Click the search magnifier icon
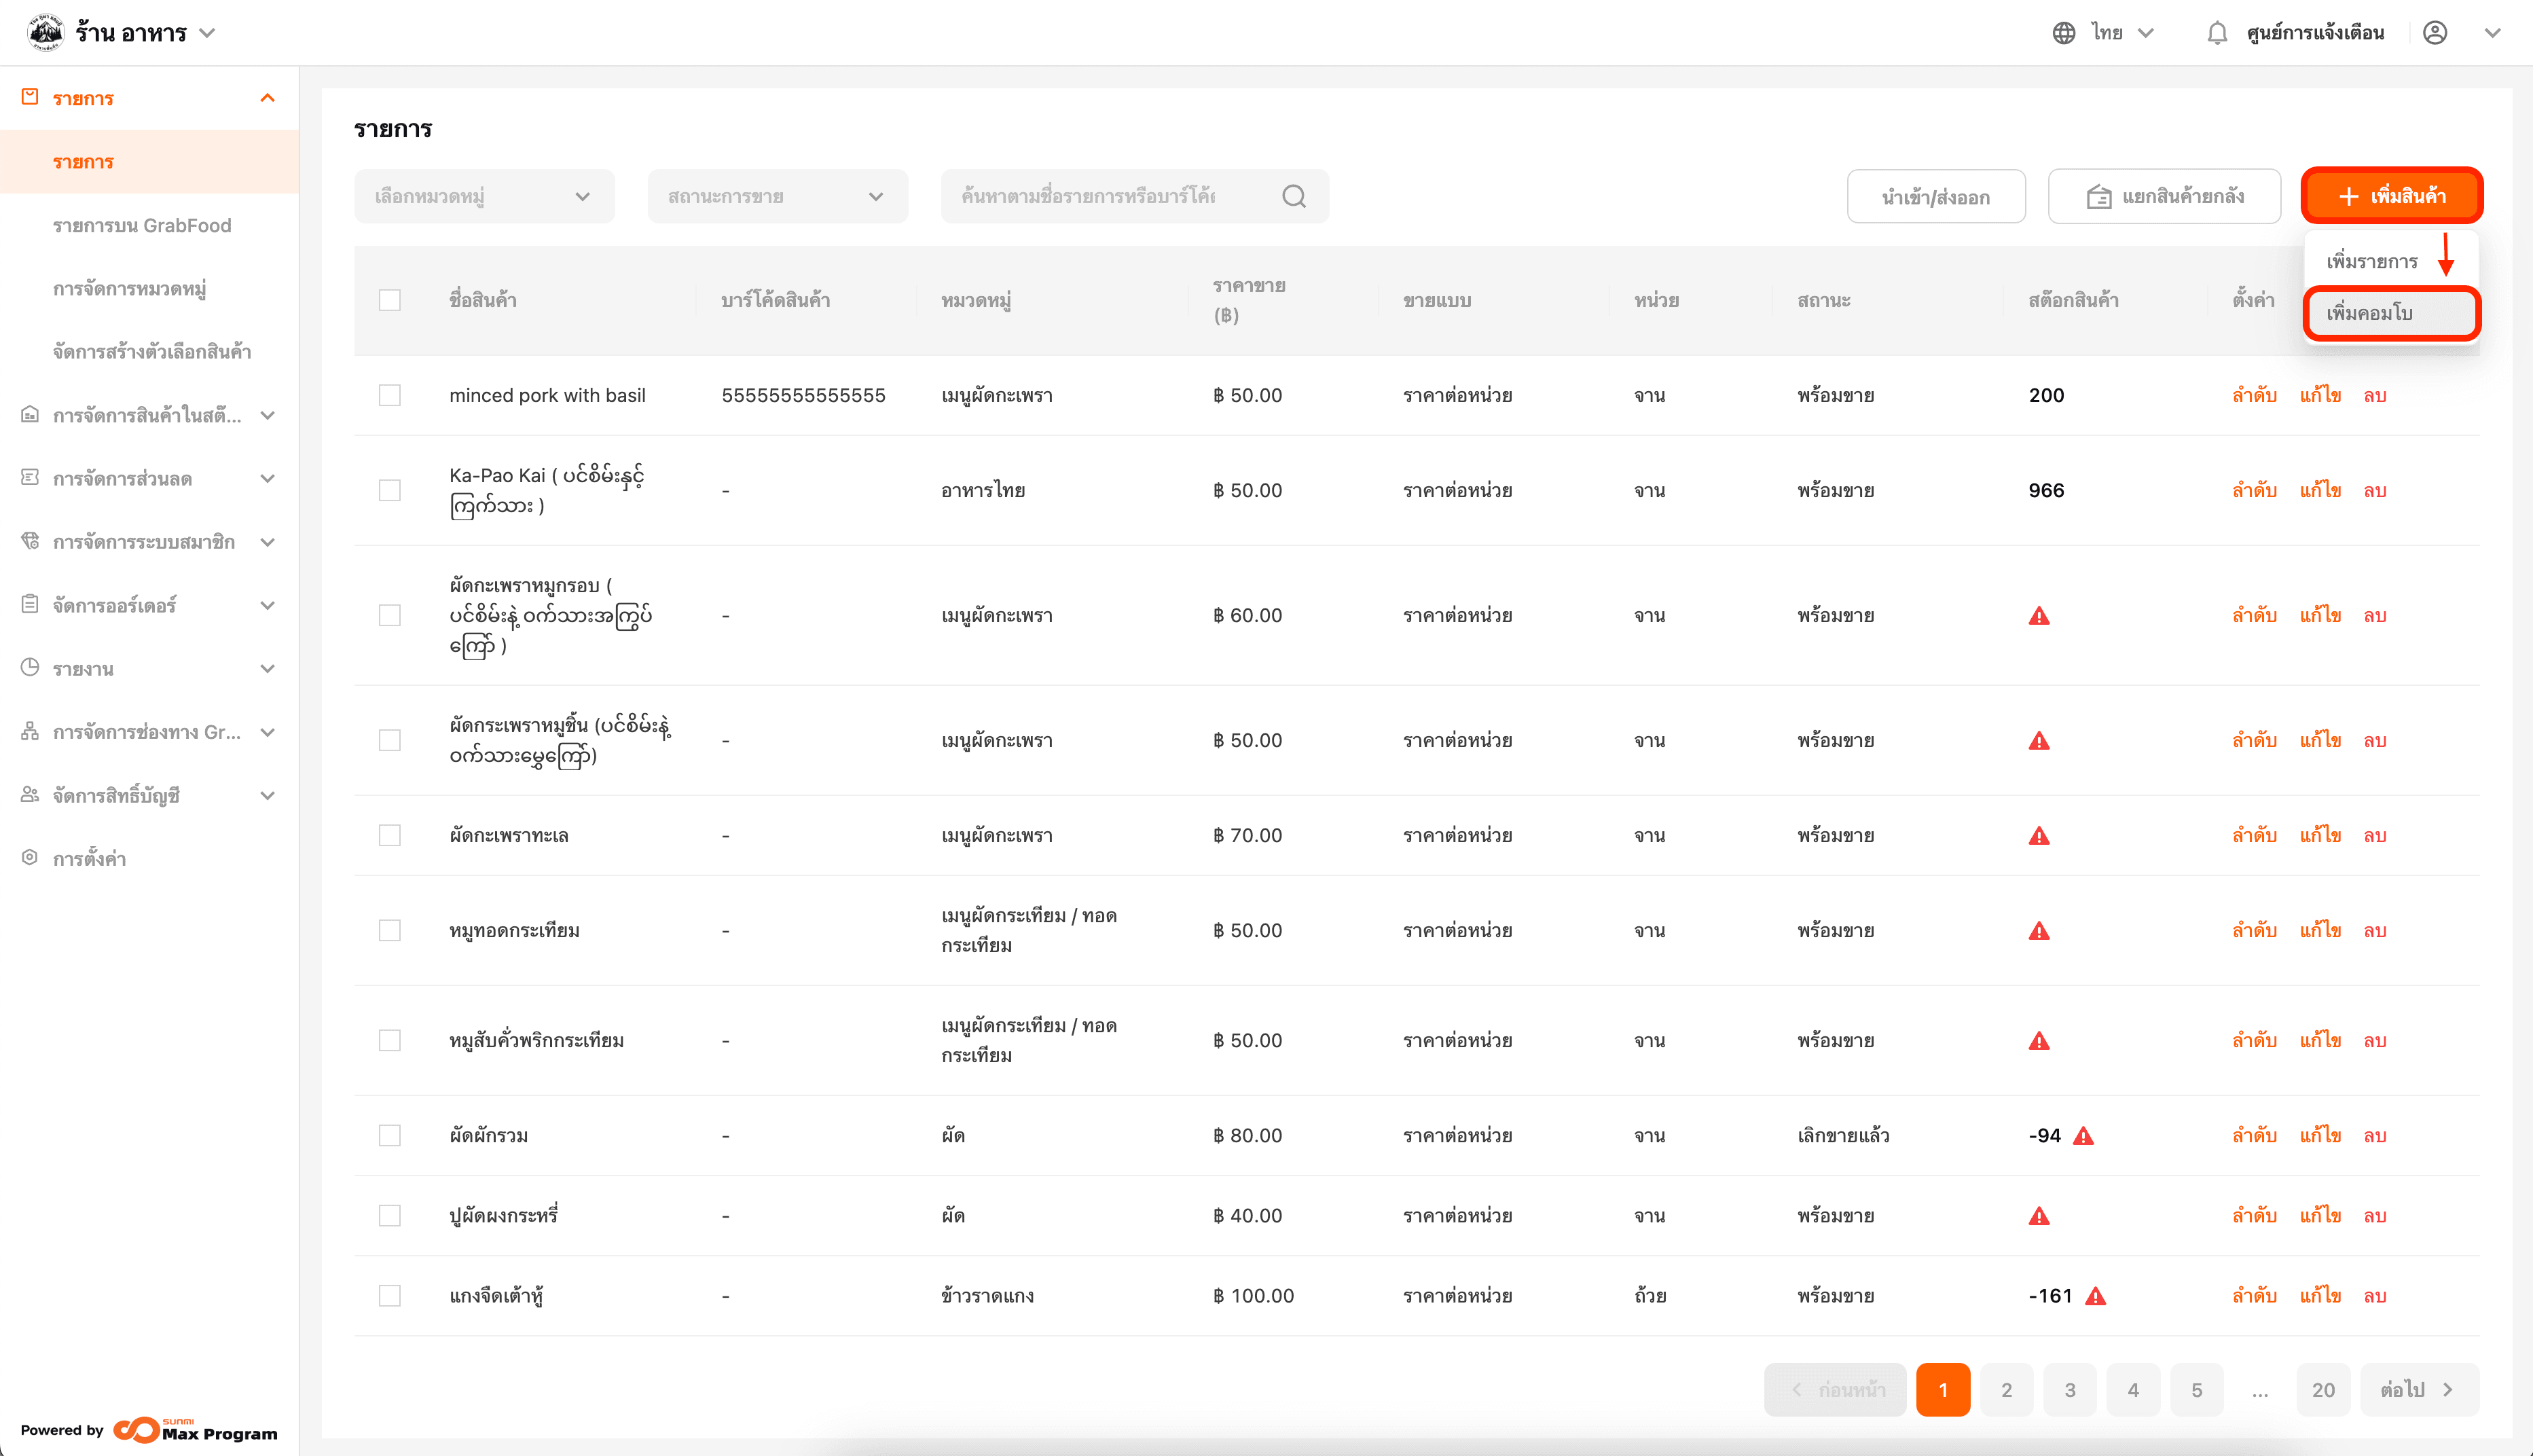This screenshot has height=1456, width=2533. coord(1293,196)
